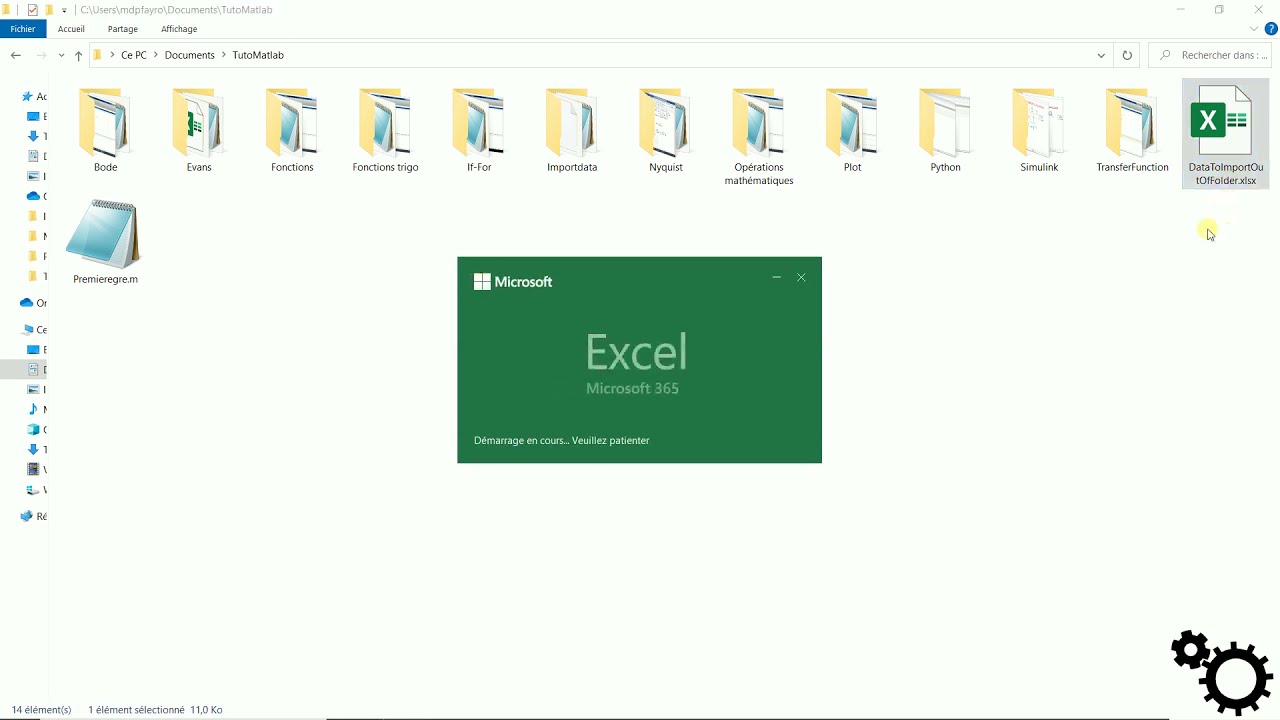The image size is (1280, 720).
Task: Expand the chevron after Ce PC breadcrumb
Action: [x=155, y=55]
